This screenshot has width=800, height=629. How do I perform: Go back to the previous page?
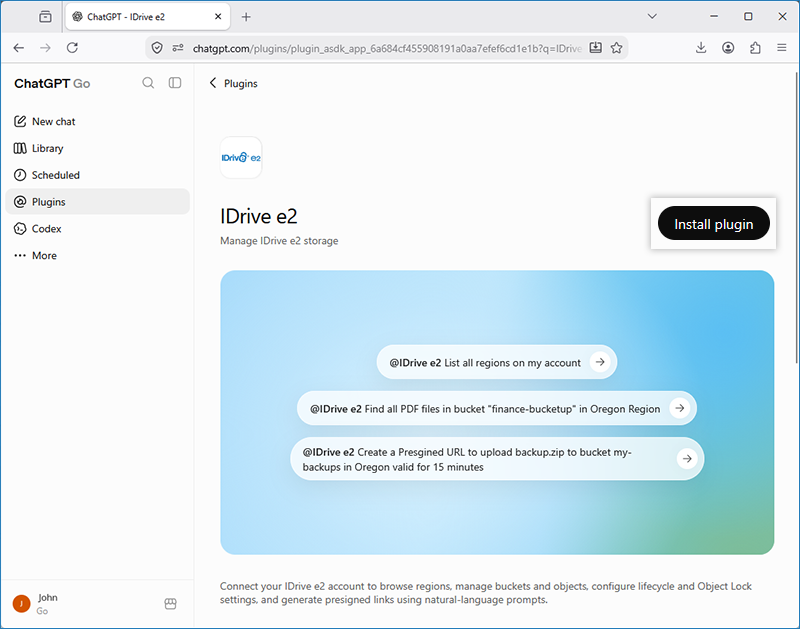pyautogui.click(x=19, y=48)
